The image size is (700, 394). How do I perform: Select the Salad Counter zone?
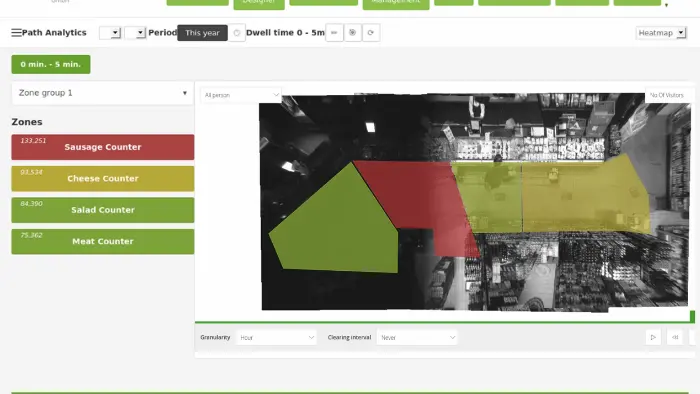pyautogui.click(x=103, y=210)
